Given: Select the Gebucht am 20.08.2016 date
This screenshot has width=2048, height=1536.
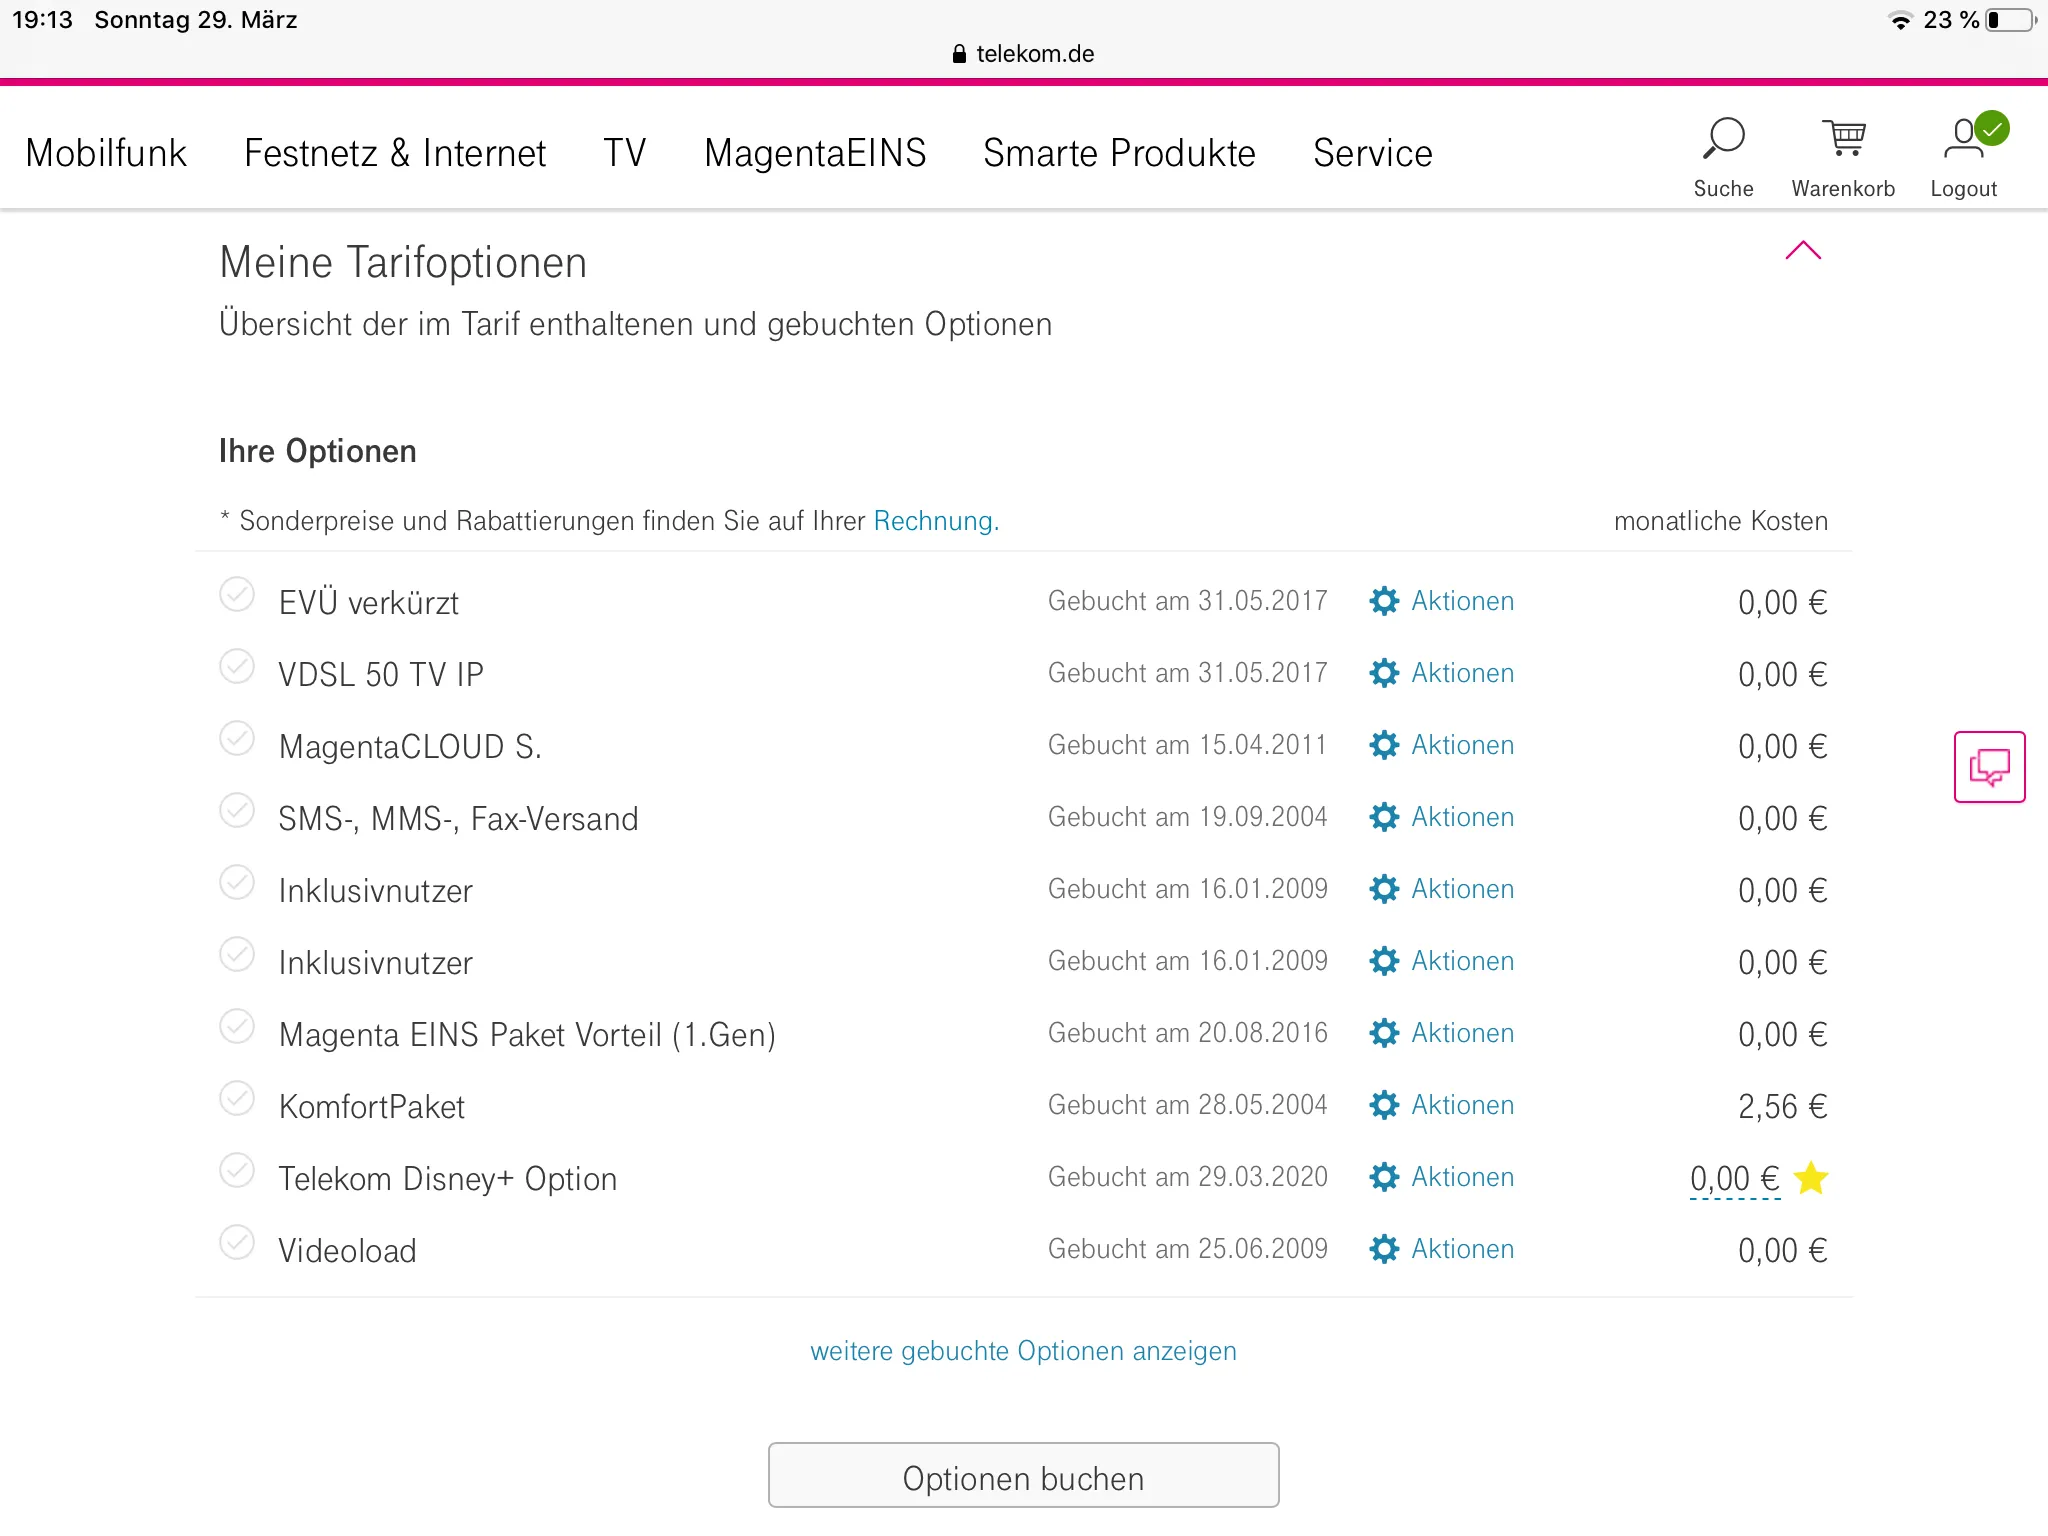Looking at the screenshot, I should pyautogui.click(x=1187, y=1033).
